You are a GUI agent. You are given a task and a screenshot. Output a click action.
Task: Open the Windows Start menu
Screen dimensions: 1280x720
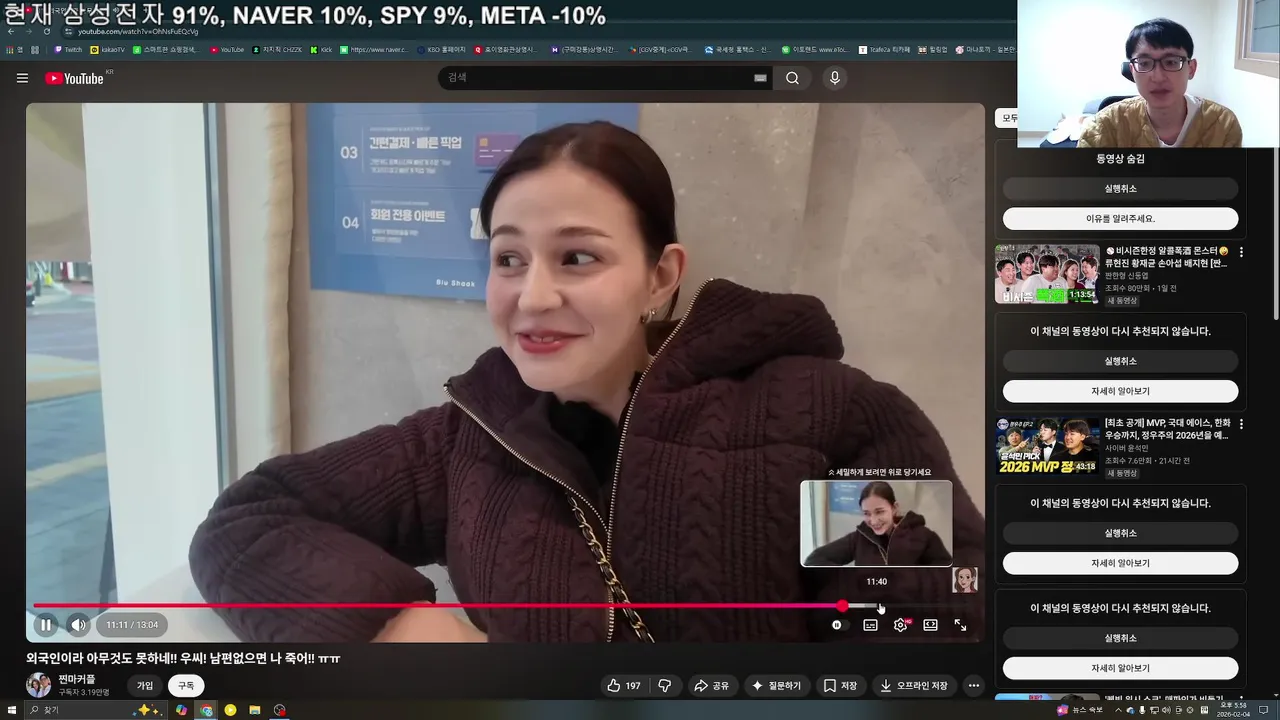(10, 710)
